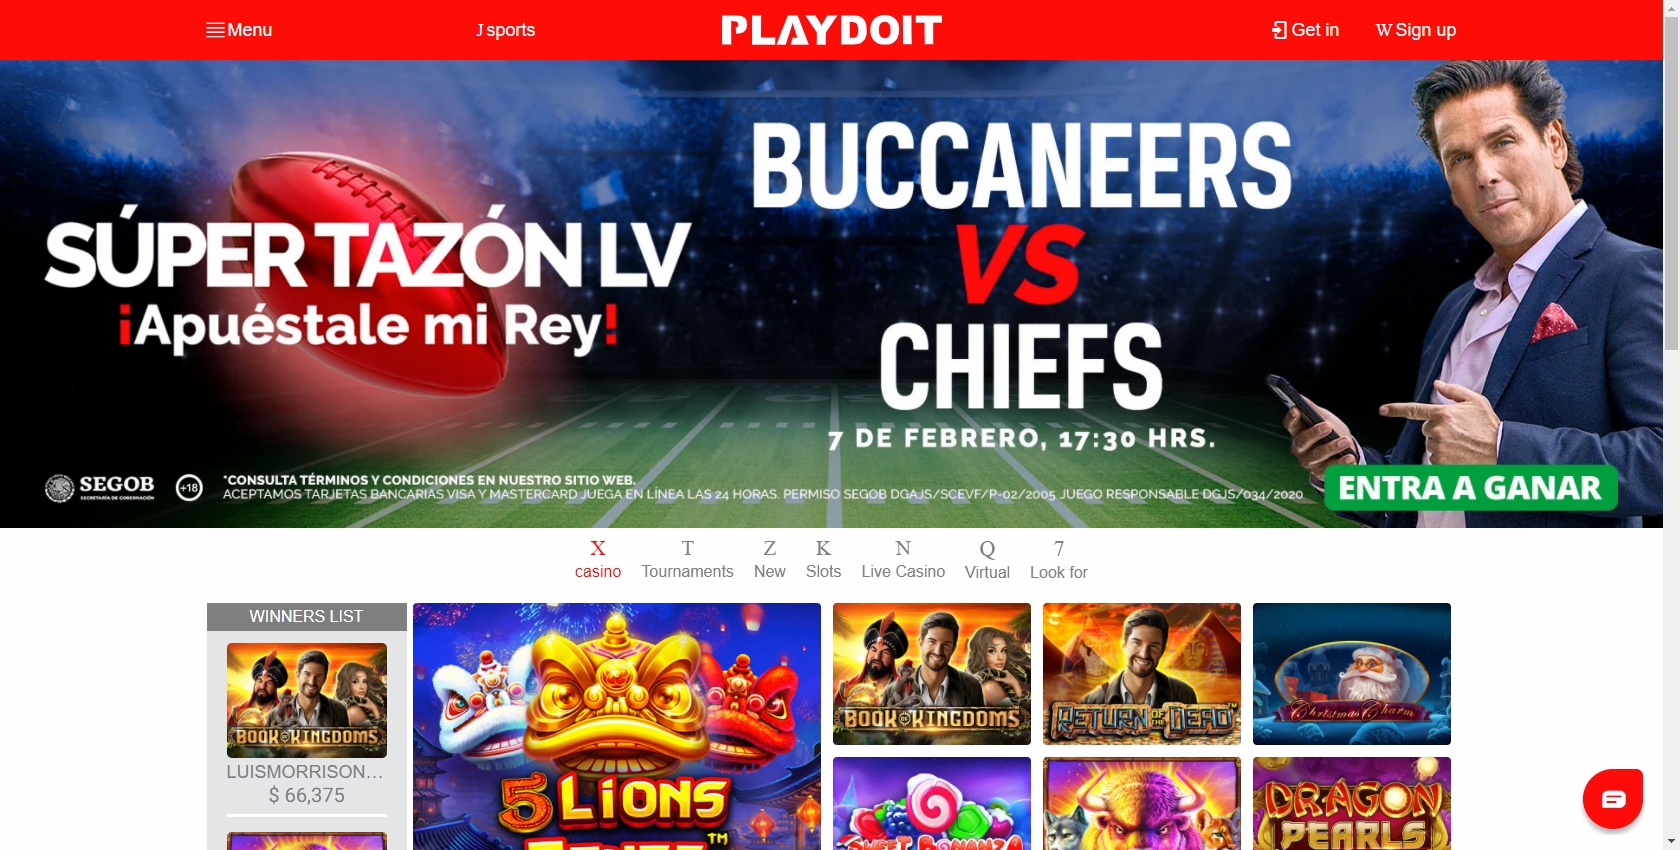Open the Look for search tab
1680x850 pixels.
(x=1058, y=560)
